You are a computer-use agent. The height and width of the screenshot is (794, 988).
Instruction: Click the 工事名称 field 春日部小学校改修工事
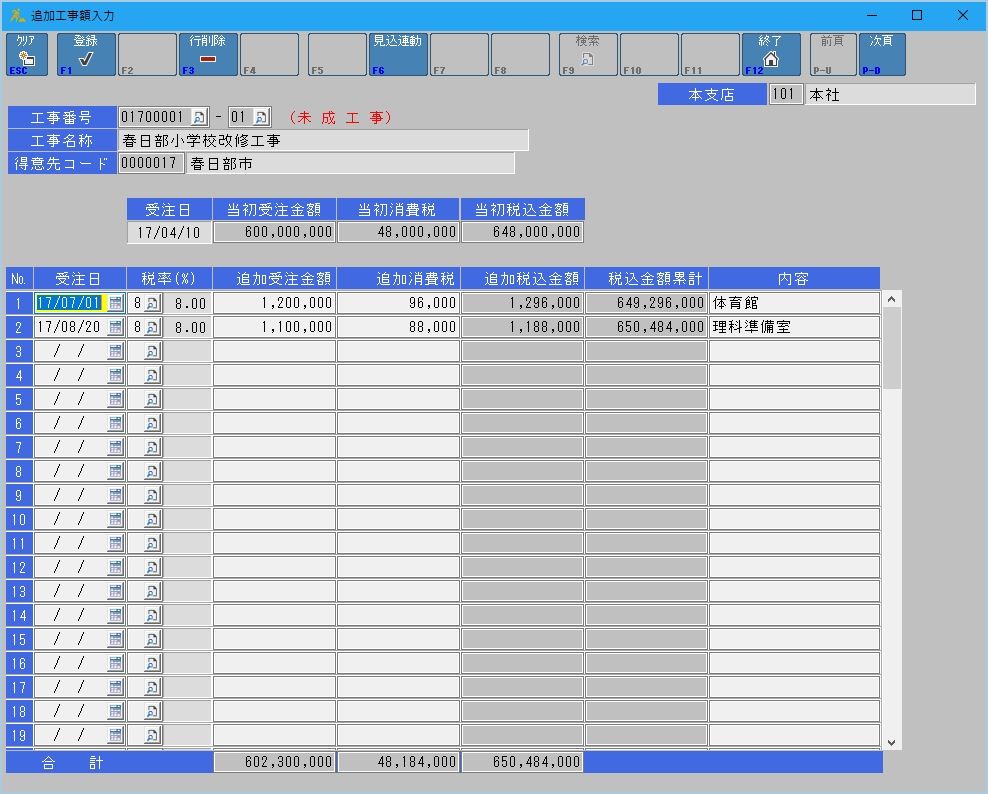323,140
